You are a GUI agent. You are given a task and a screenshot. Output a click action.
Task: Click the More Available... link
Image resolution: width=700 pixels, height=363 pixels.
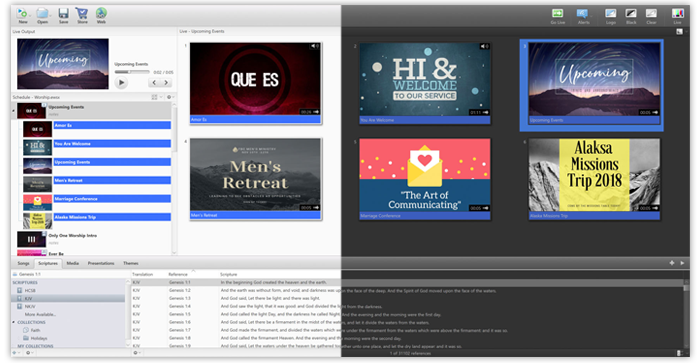[40, 314]
